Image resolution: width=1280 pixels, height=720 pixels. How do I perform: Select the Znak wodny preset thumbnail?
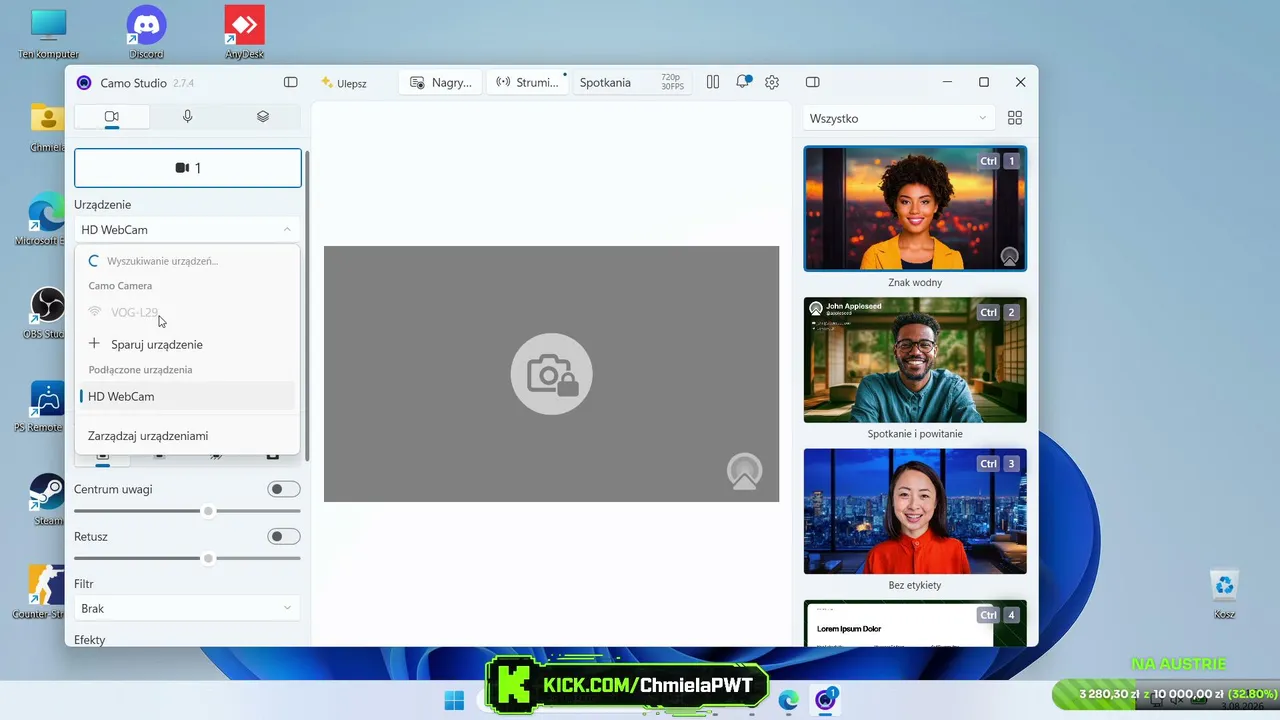915,209
